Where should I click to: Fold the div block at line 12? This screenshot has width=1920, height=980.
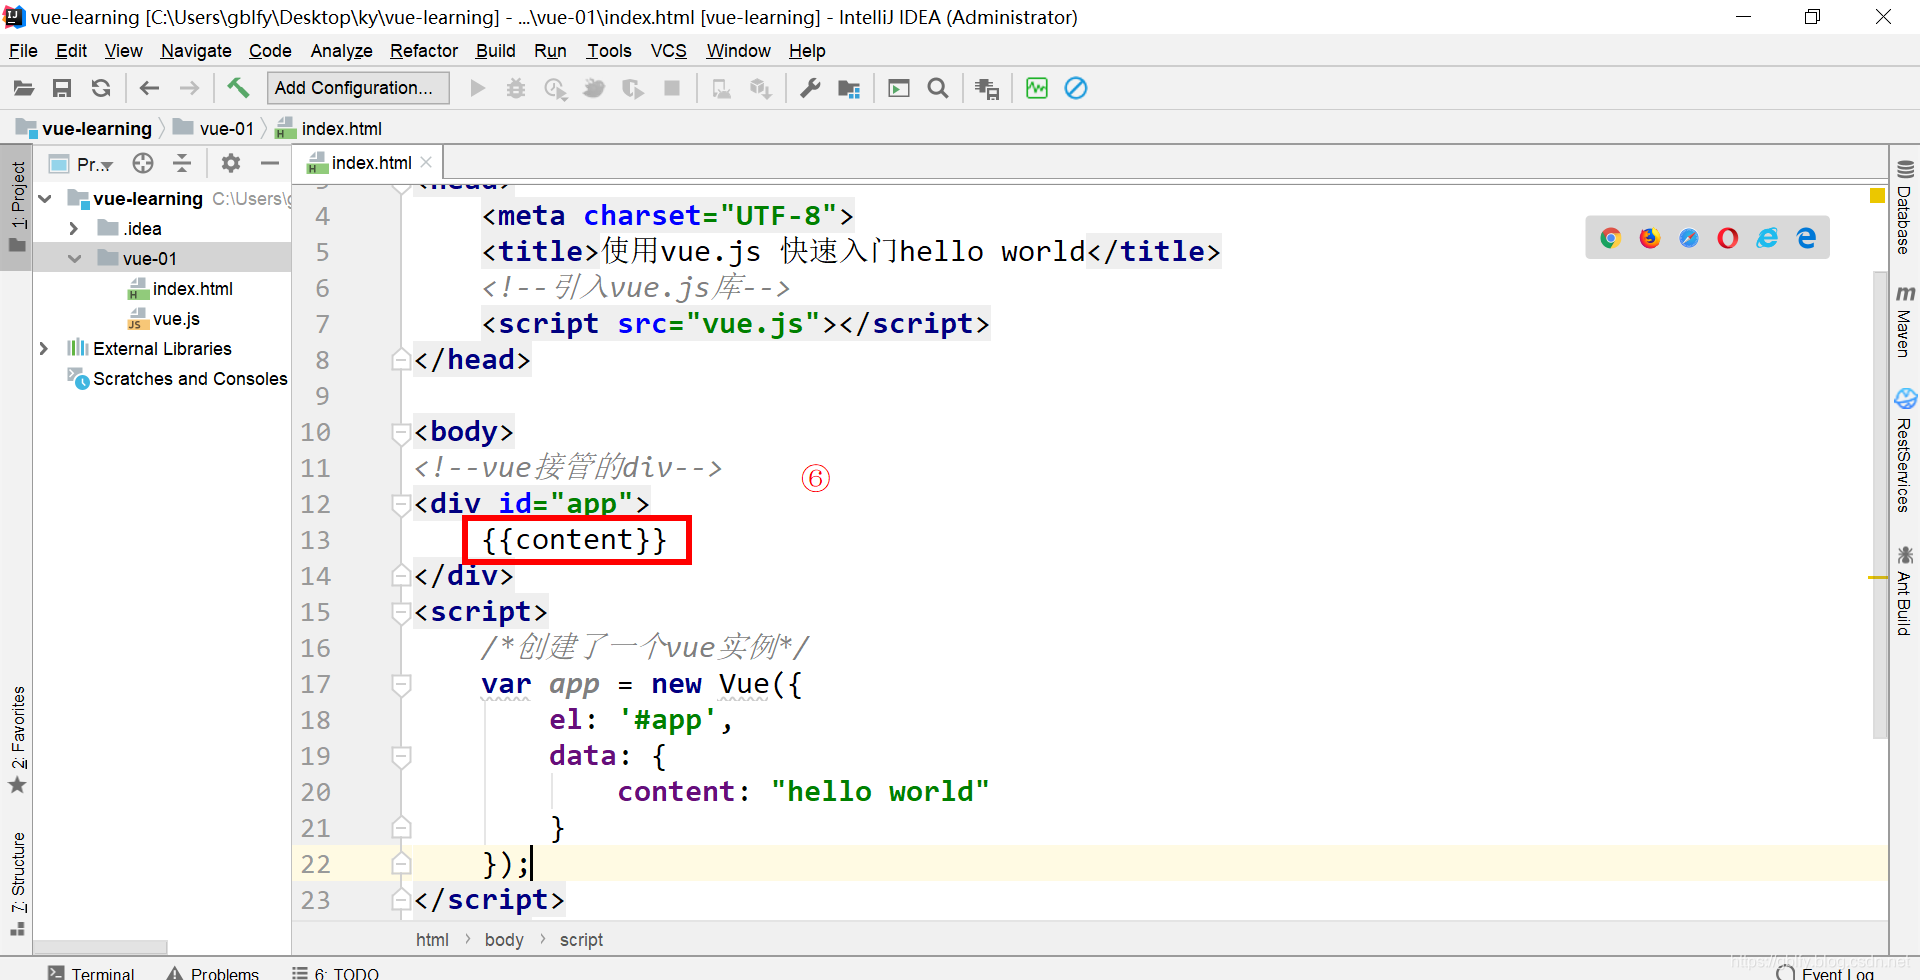point(401,504)
